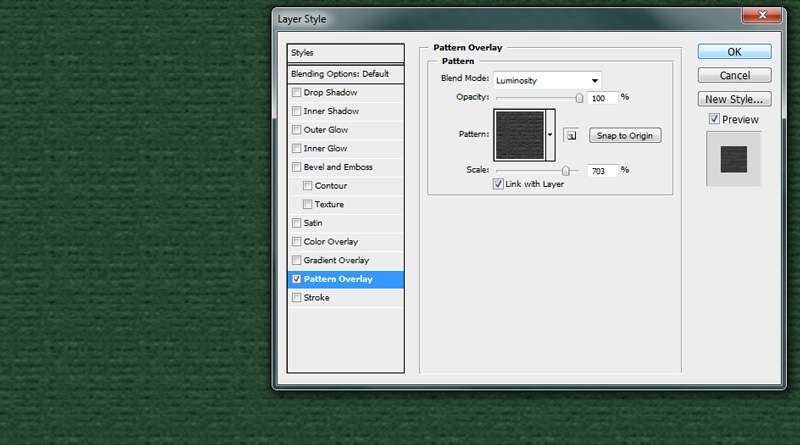The image size is (800, 445).
Task: Click the Opacity slider handle
Action: (579, 97)
